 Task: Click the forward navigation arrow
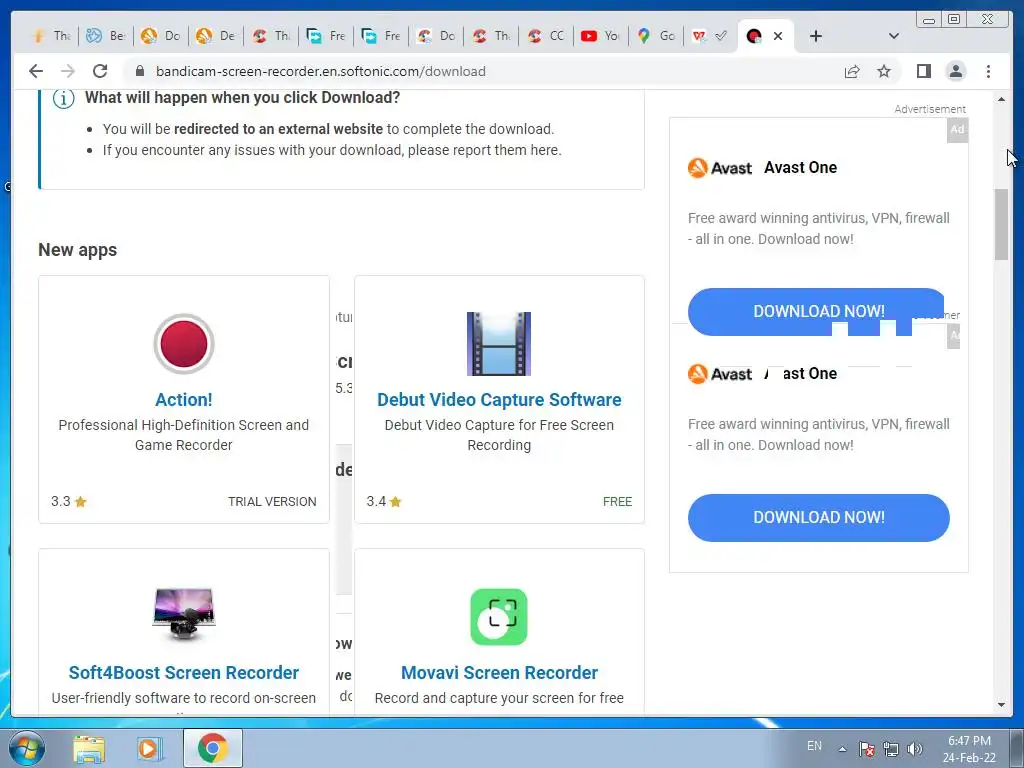(68, 71)
